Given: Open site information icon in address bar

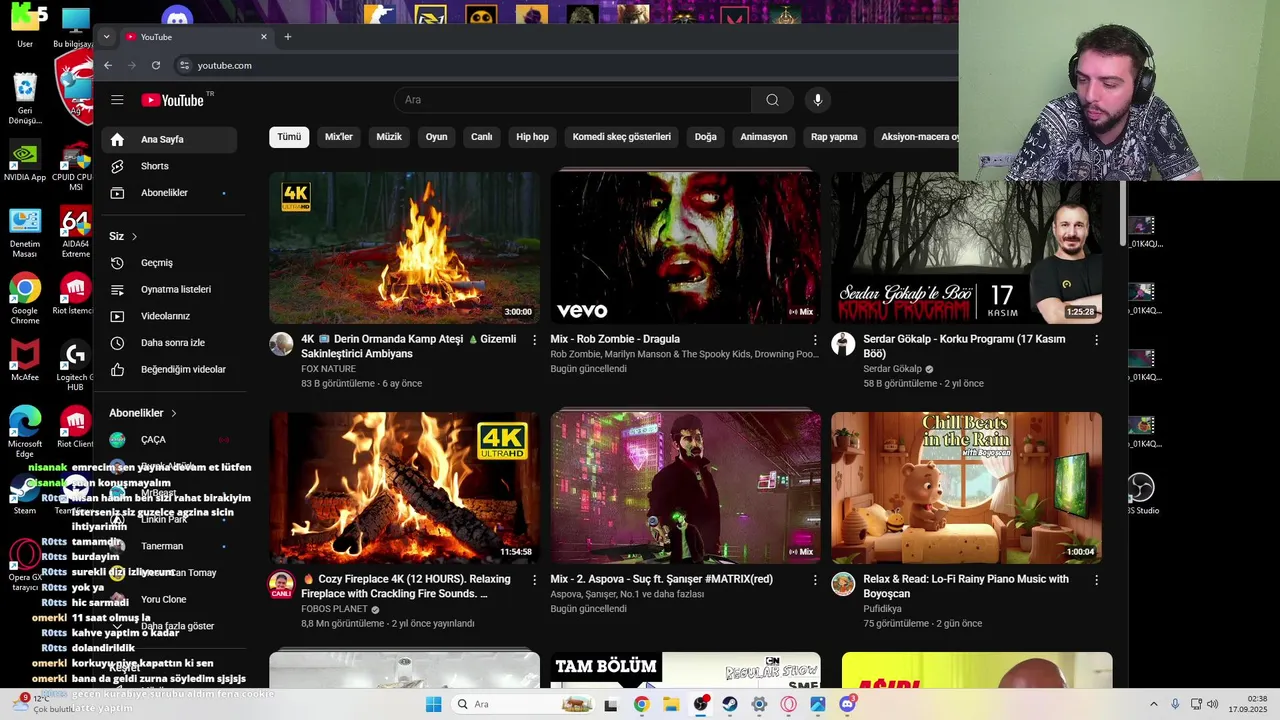Looking at the screenshot, I should point(184,65).
